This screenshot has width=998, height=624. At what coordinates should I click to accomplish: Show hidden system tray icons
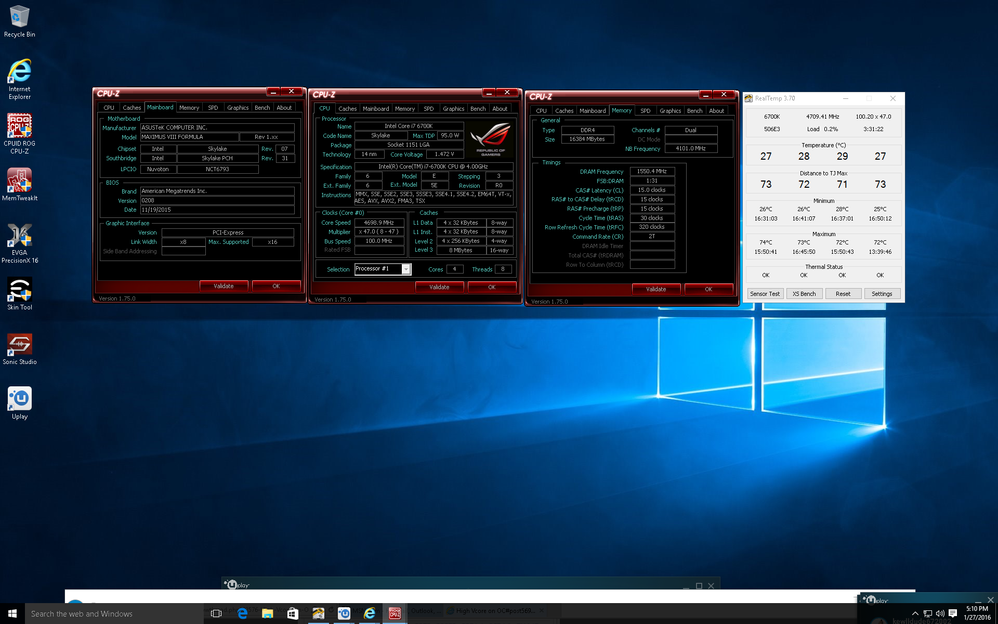915,613
